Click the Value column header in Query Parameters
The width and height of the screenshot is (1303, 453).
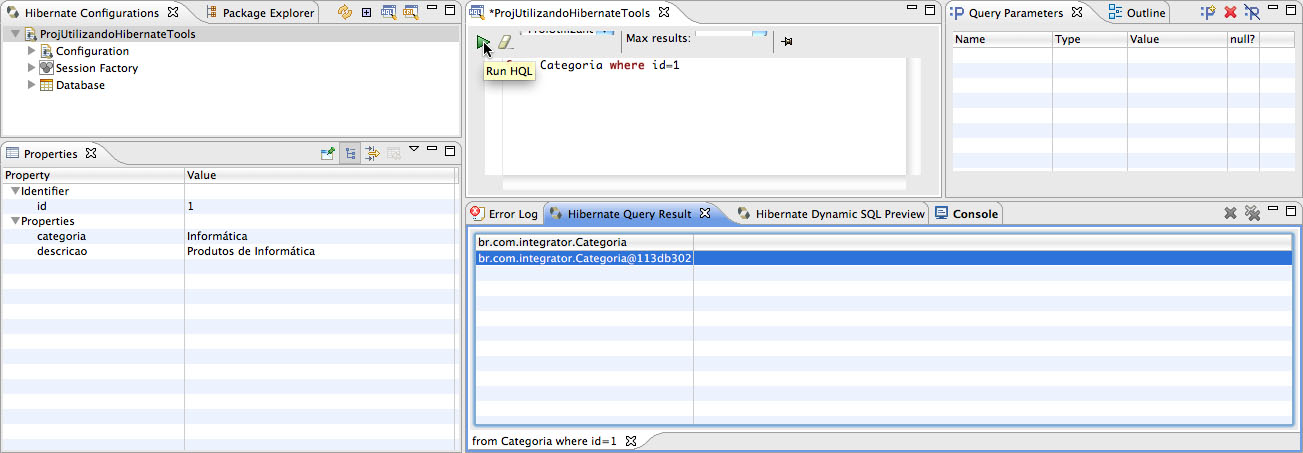(x=1177, y=40)
